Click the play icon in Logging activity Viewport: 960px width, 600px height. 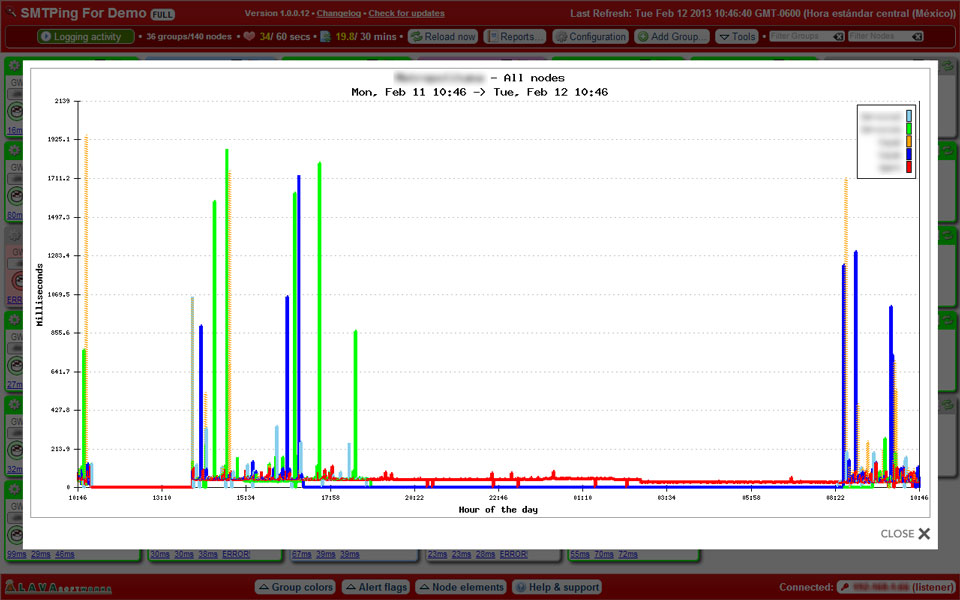(x=46, y=37)
